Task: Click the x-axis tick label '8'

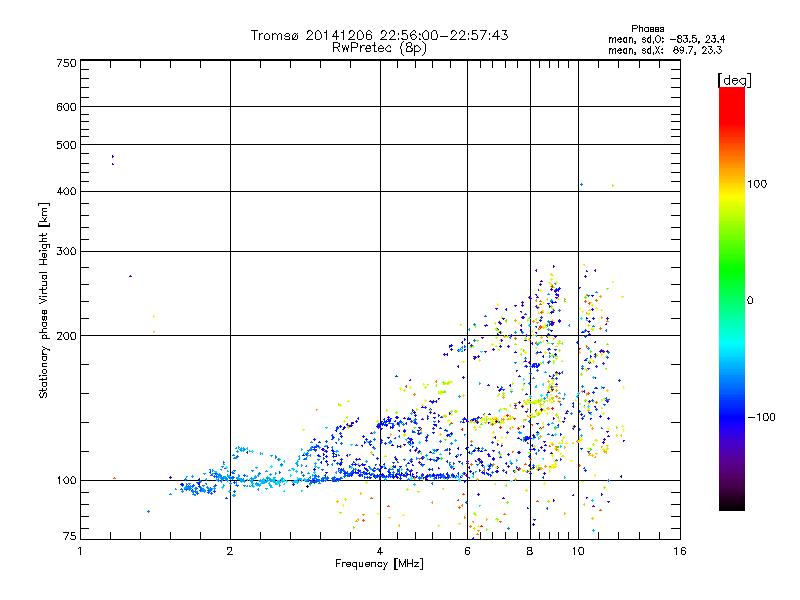Action: [530, 551]
